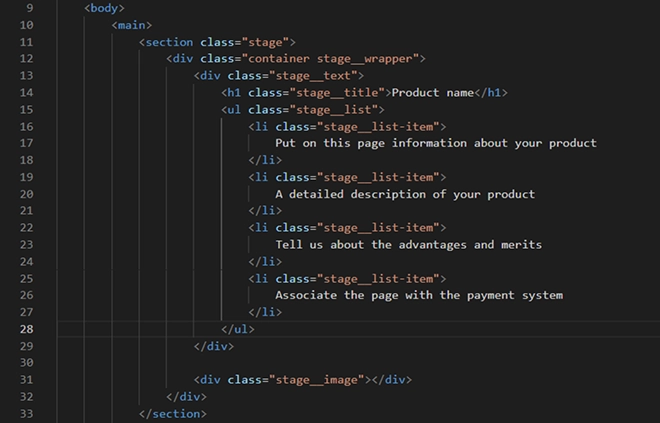Click line number 30 in the gutter
This screenshot has height=423, width=660.
pyautogui.click(x=27, y=363)
